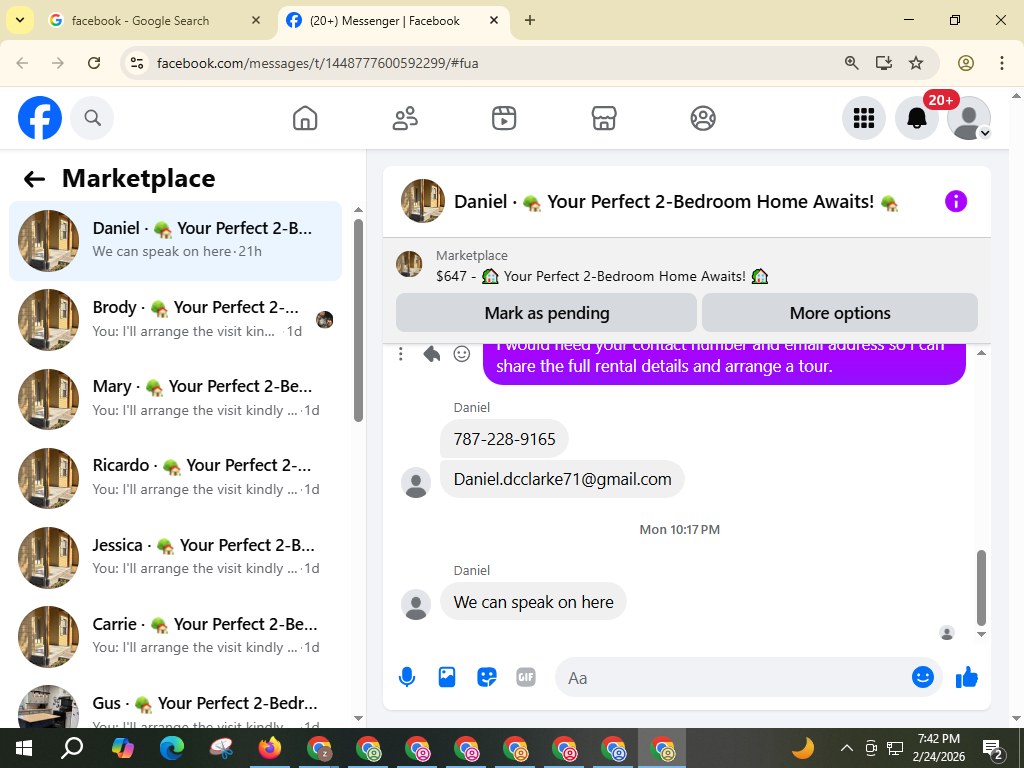Image resolution: width=1024 pixels, height=768 pixels.
Task: Click the phone number 787-228-9165 message
Action: click(x=504, y=439)
